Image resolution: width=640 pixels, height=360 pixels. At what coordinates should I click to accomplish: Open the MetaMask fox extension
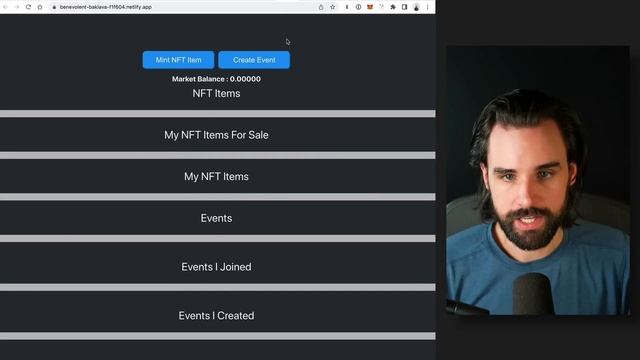coord(370,7)
